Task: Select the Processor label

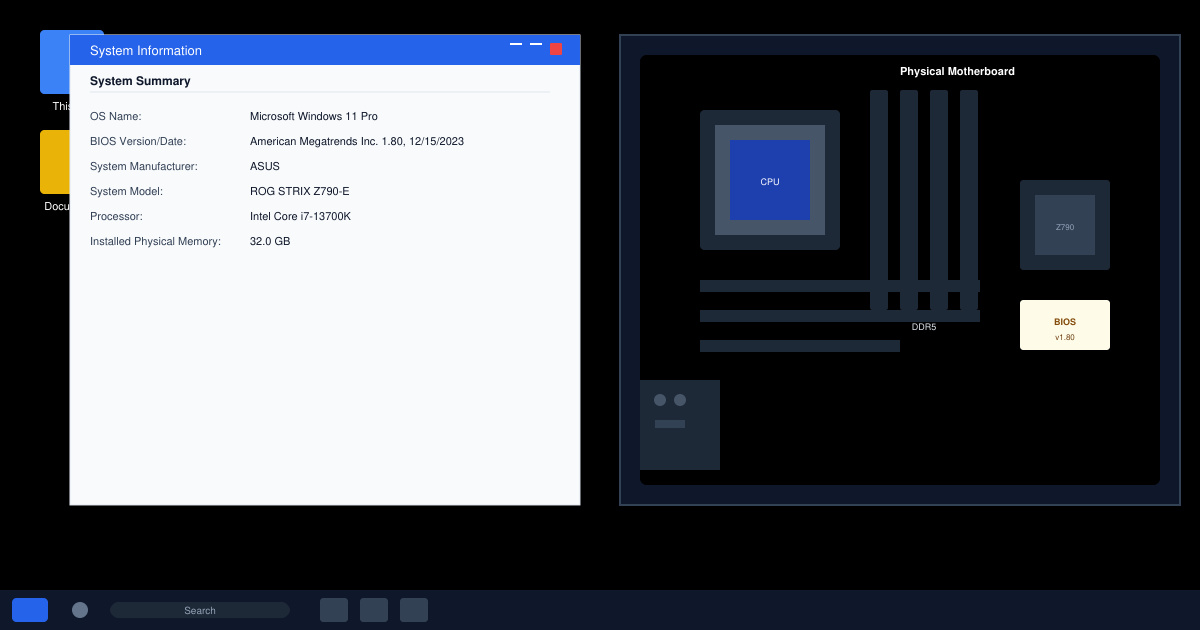Action: 116,216
